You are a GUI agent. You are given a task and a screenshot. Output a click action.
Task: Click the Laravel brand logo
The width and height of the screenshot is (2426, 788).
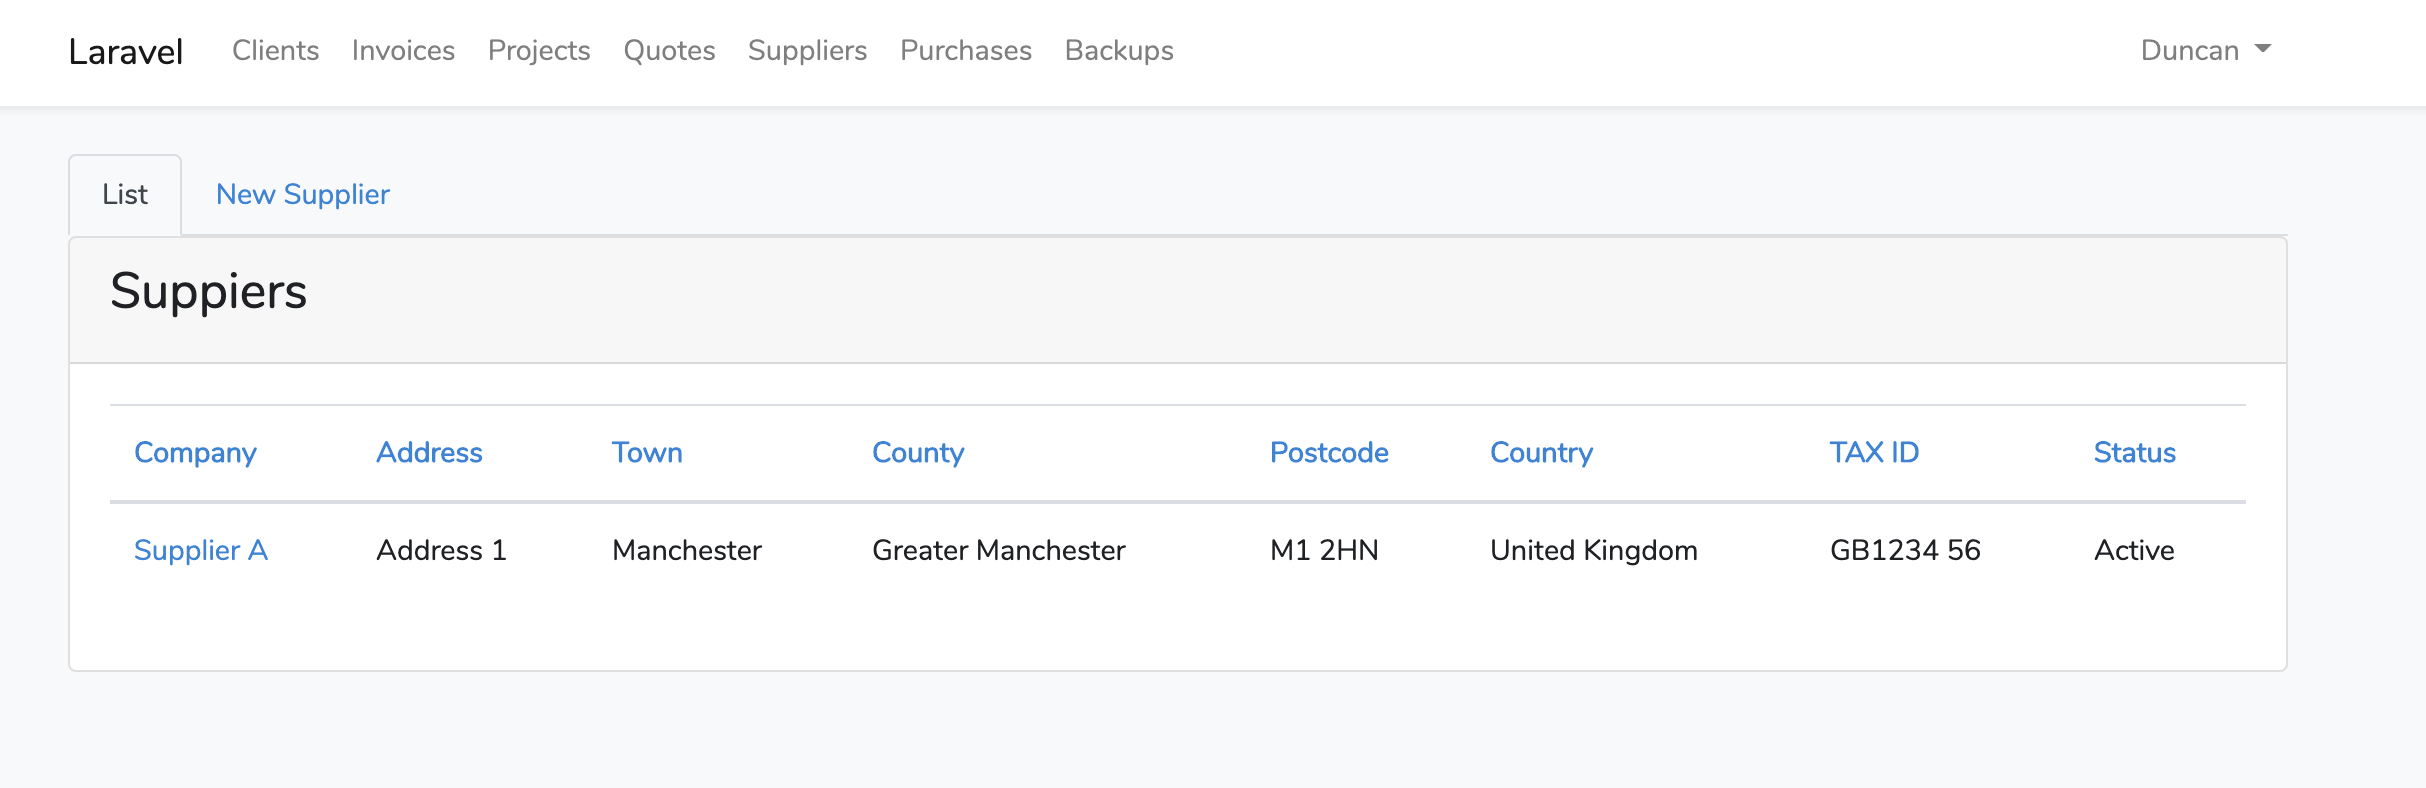click(126, 52)
